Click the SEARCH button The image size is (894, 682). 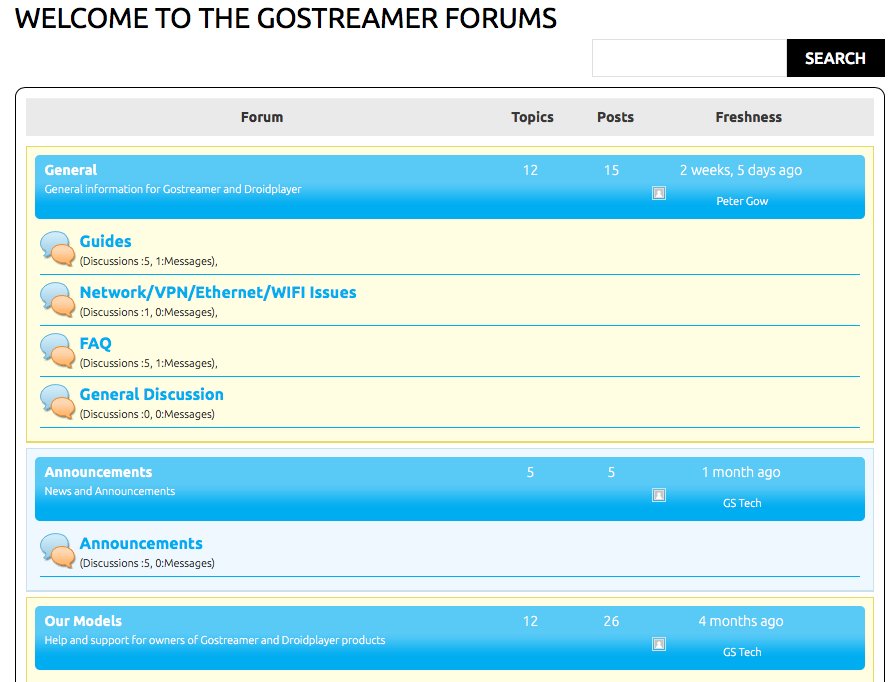click(835, 58)
